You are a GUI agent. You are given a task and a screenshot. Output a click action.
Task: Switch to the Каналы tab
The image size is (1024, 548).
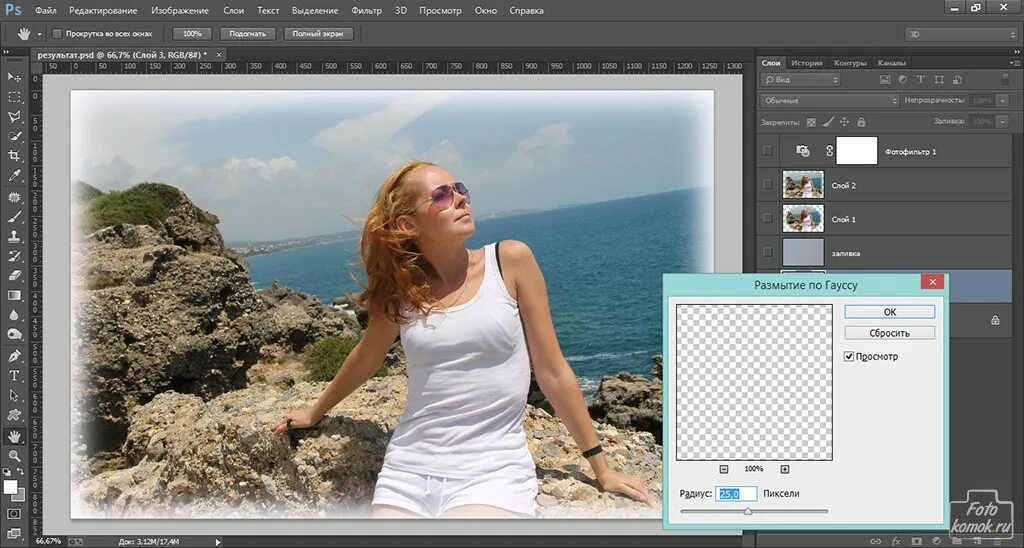coord(891,63)
